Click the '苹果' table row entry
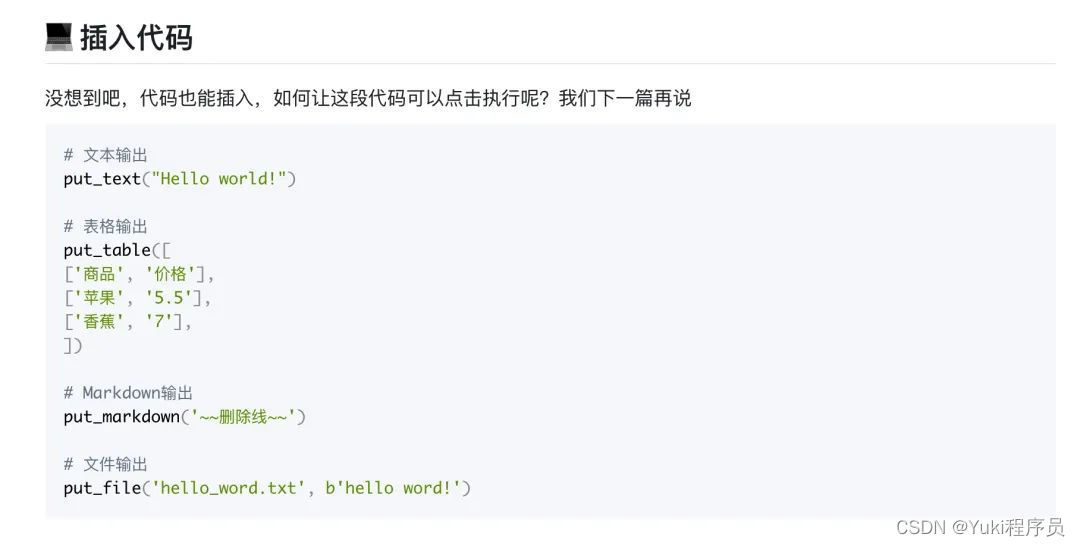The width and height of the screenshot is (1080, 546). point(99,297)
